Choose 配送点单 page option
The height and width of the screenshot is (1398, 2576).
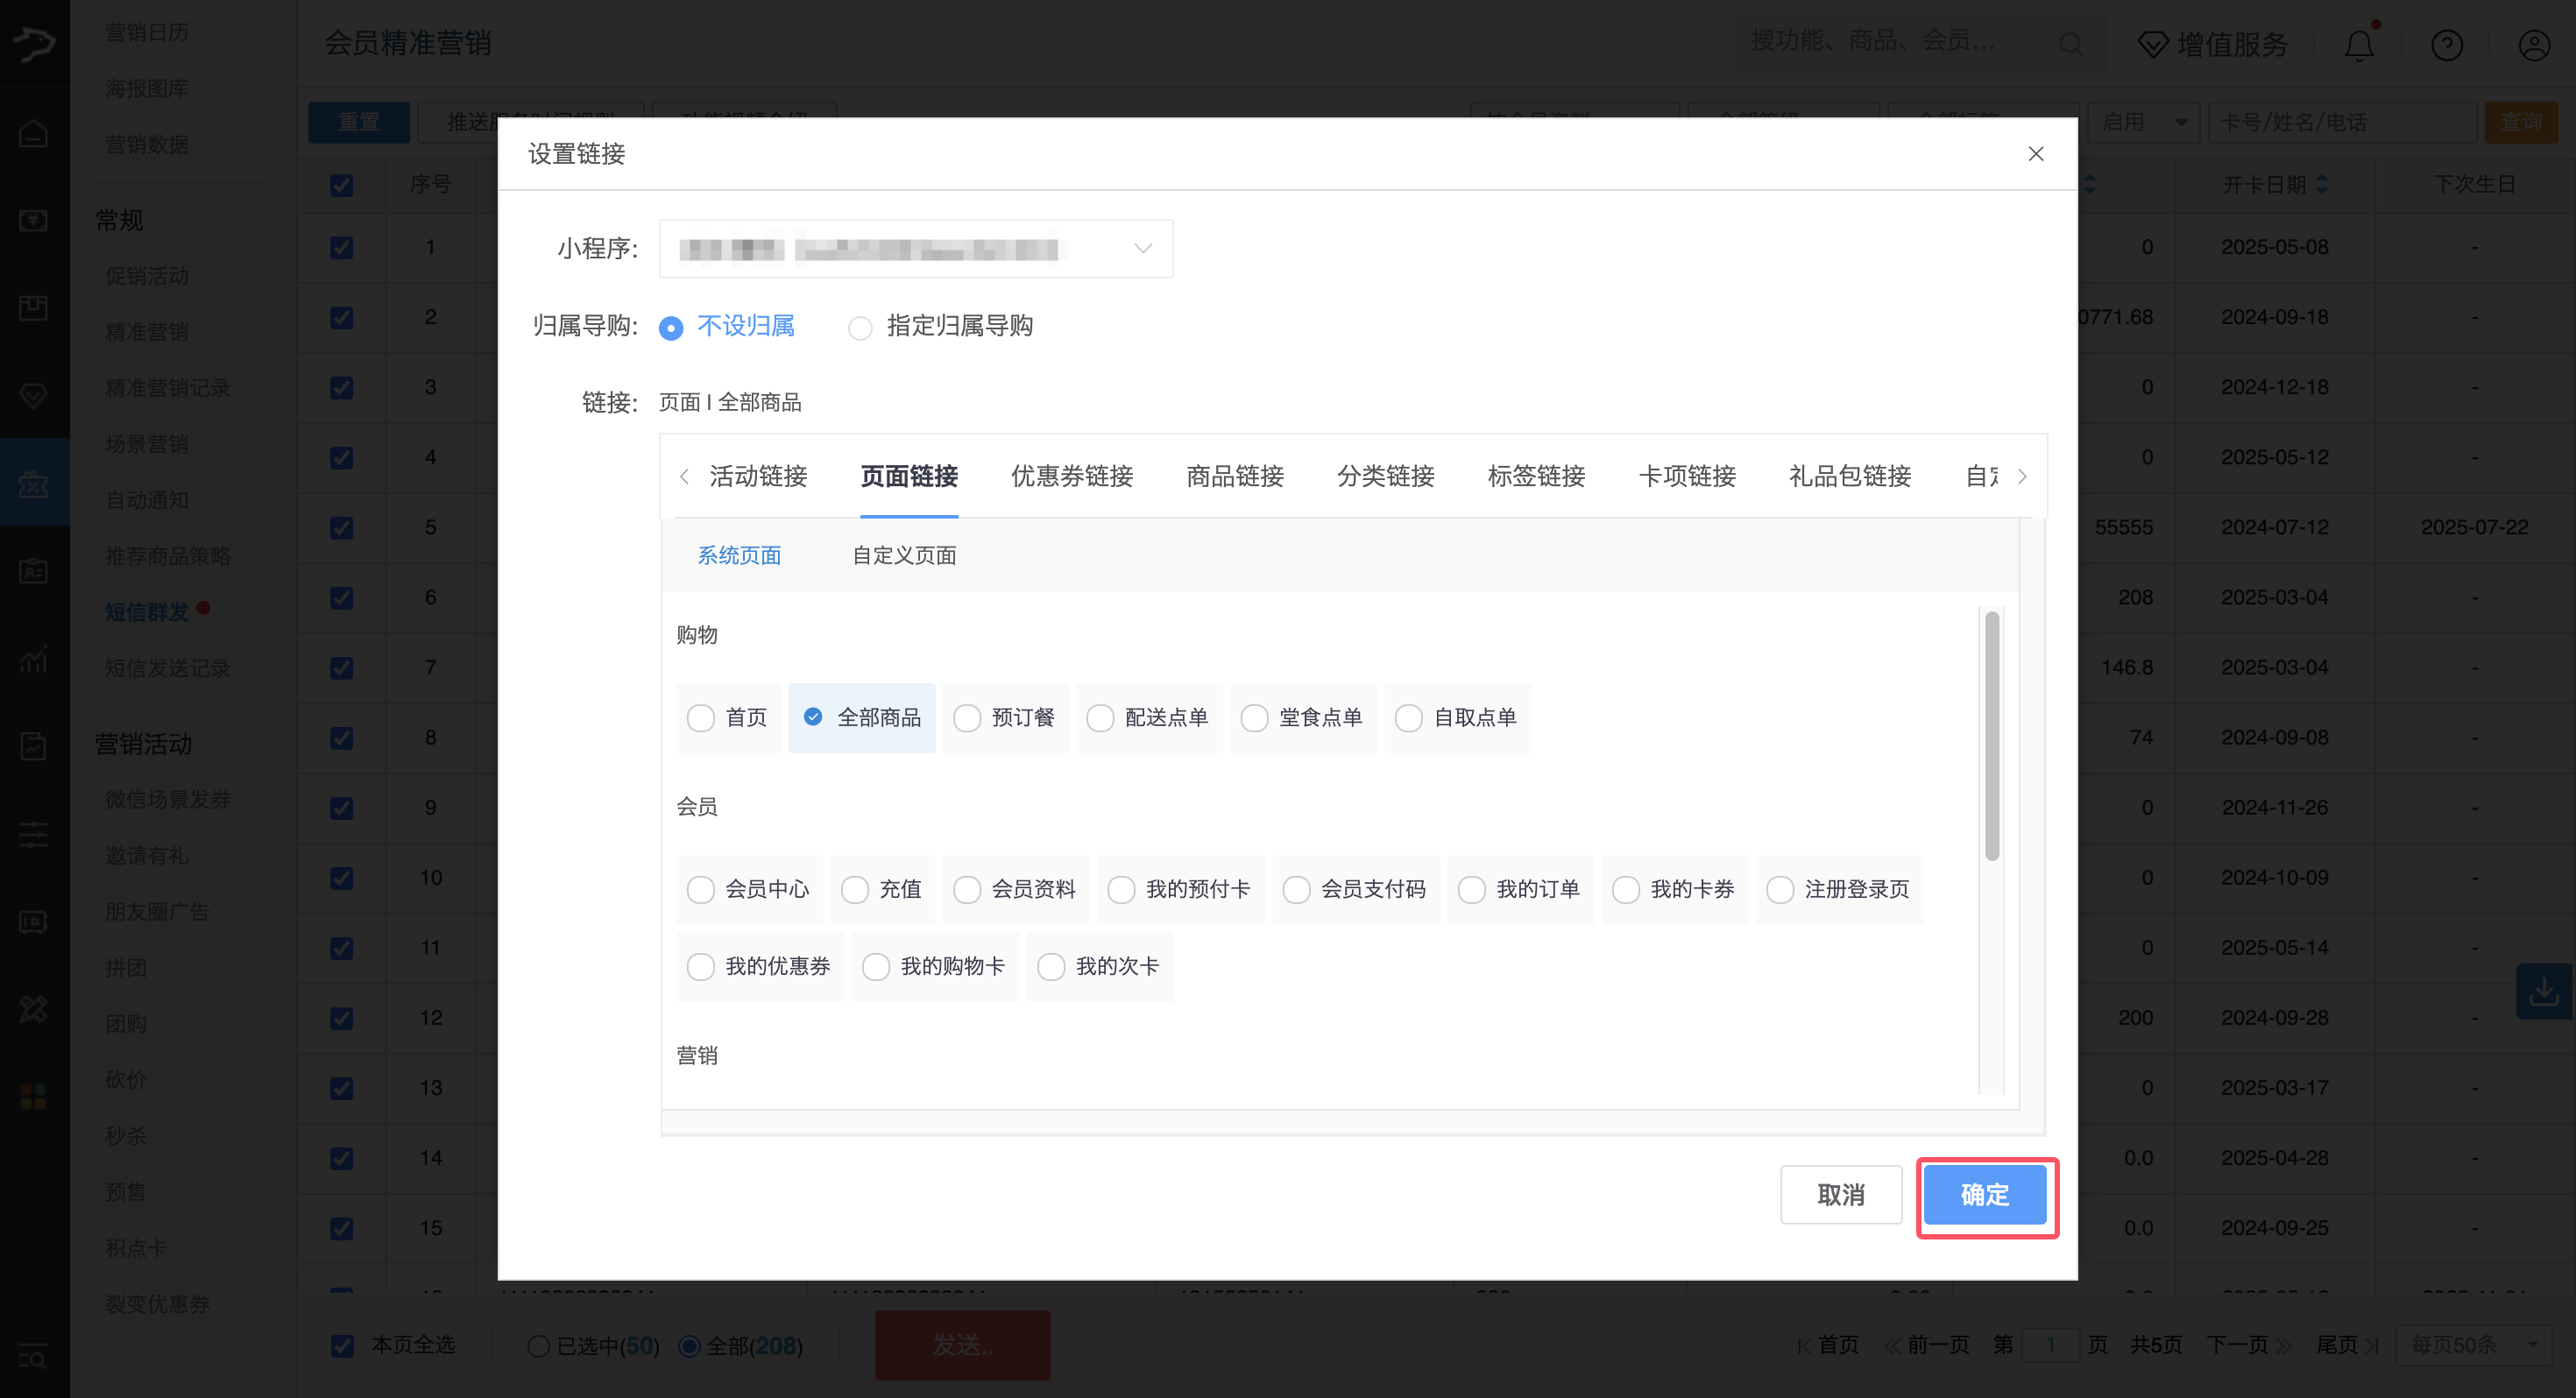(x=1149, y=718)
